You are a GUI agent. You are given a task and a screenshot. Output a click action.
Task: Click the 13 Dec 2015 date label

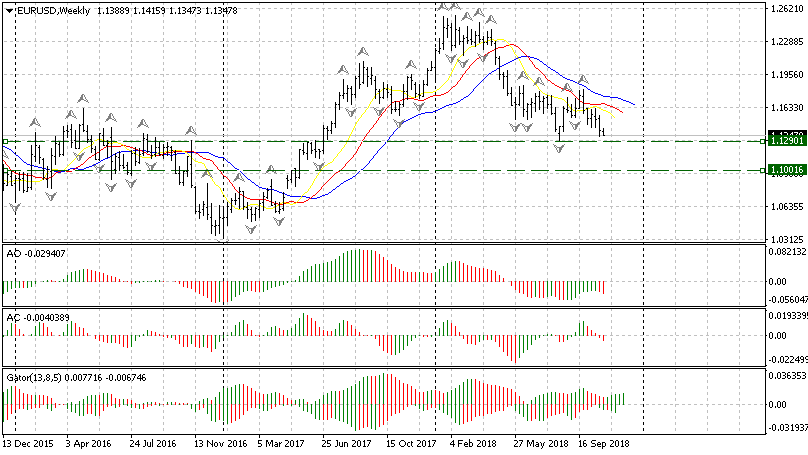tap(29, 442)
